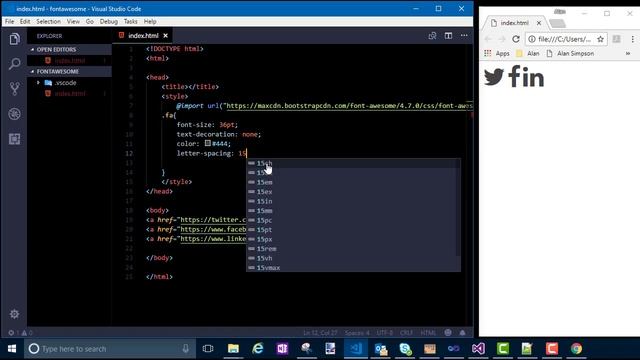Select index.html under Open Editors
This screenshot has height=360, width=640.
[69, 60]
